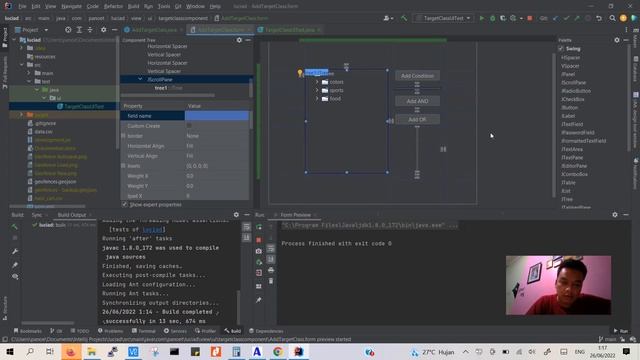Select JRadioButton in the Palette
Viewport: 640px width, 360px height.
click(576, 91)
